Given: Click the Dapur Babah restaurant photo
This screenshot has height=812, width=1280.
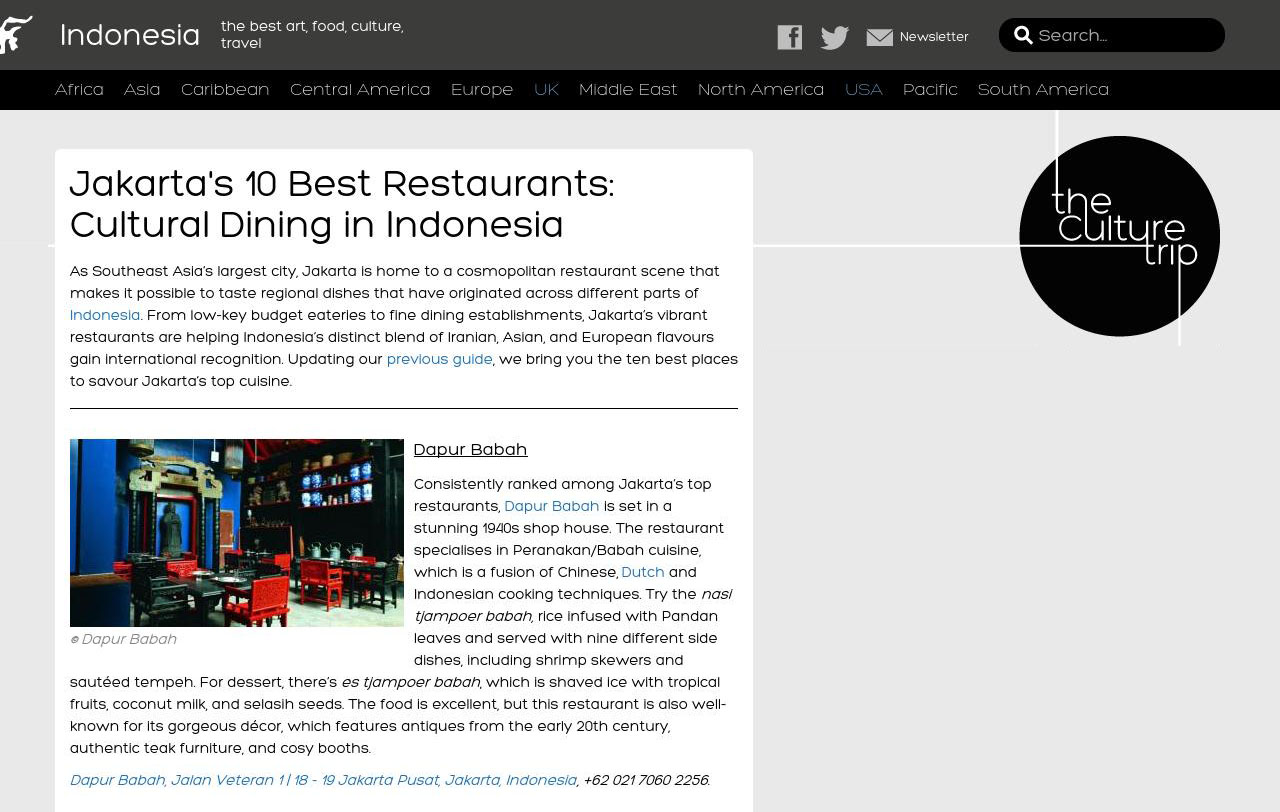Looking at the screenshot, I should [237, 533].
